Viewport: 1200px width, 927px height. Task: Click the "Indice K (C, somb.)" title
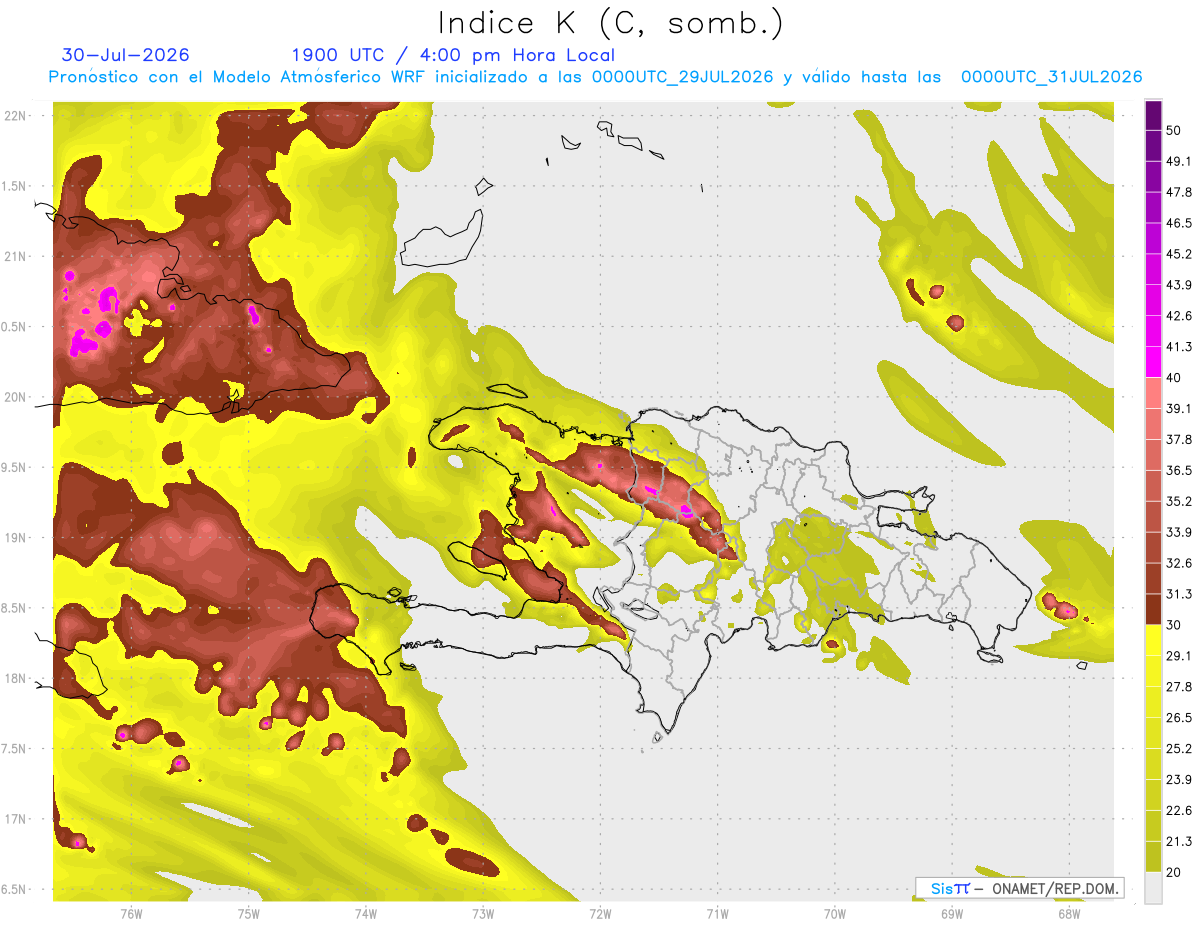611,23
